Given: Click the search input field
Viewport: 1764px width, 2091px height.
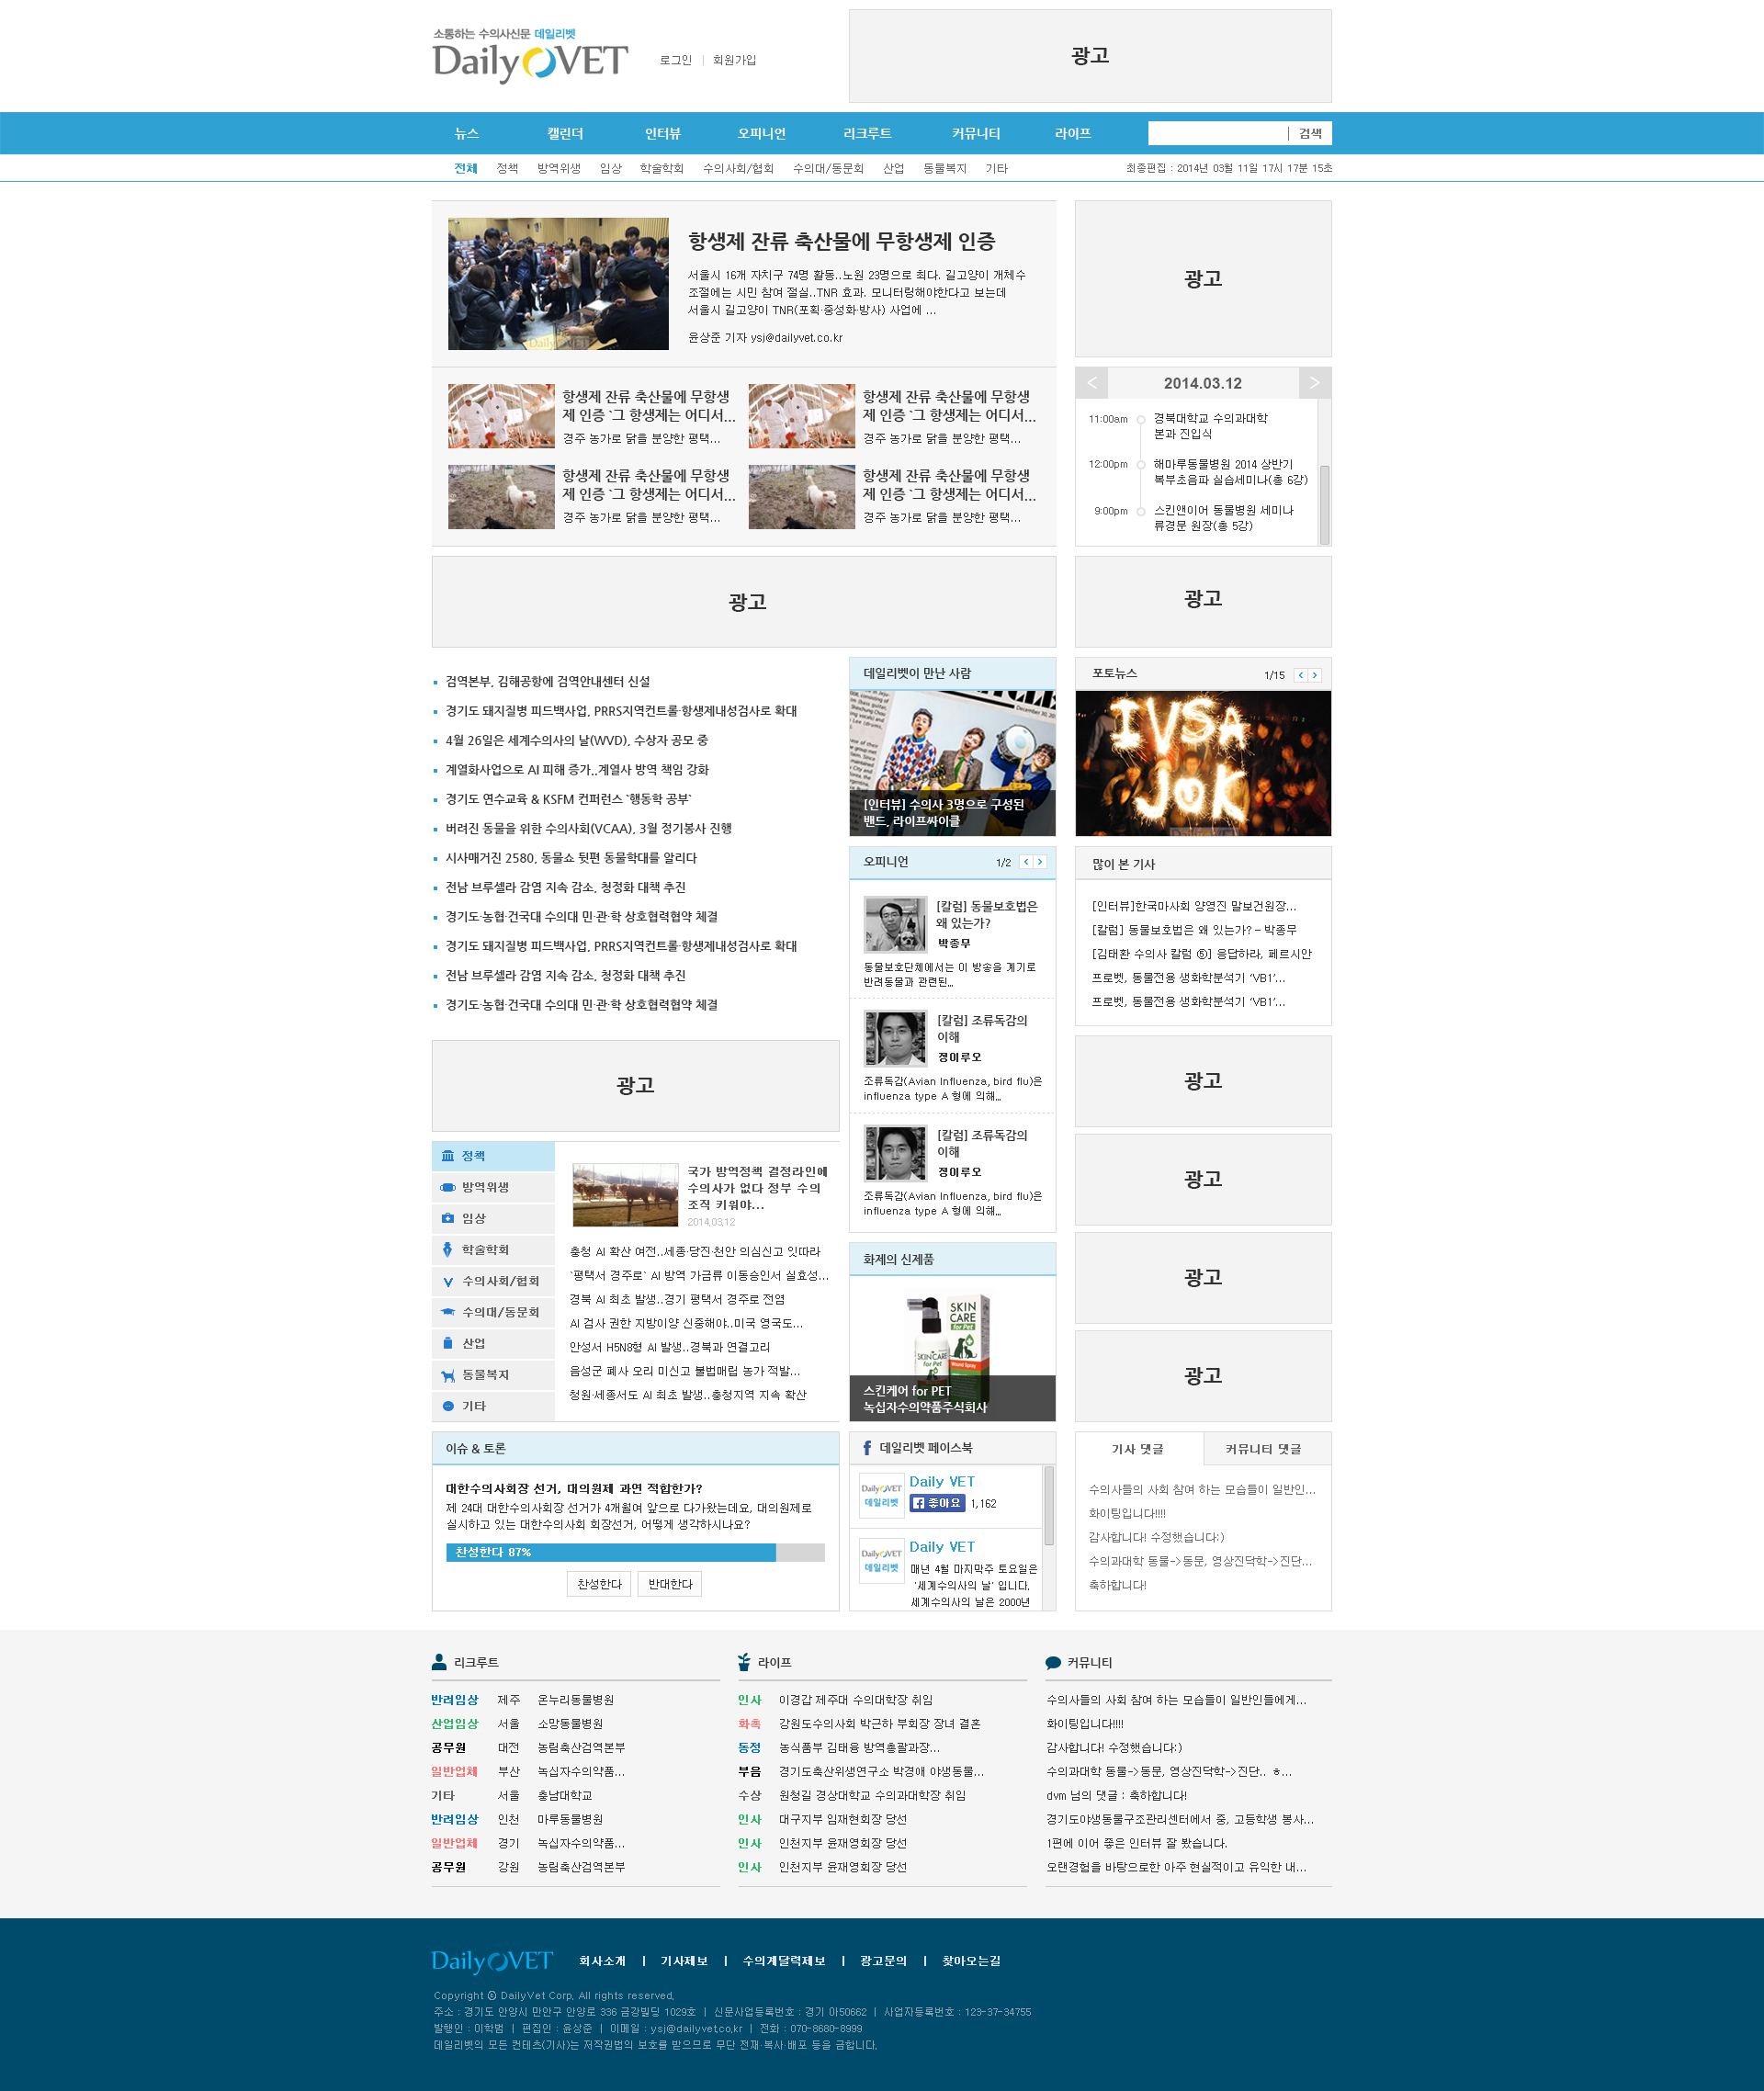Looking at the screenshot, I should point(1216,133).
